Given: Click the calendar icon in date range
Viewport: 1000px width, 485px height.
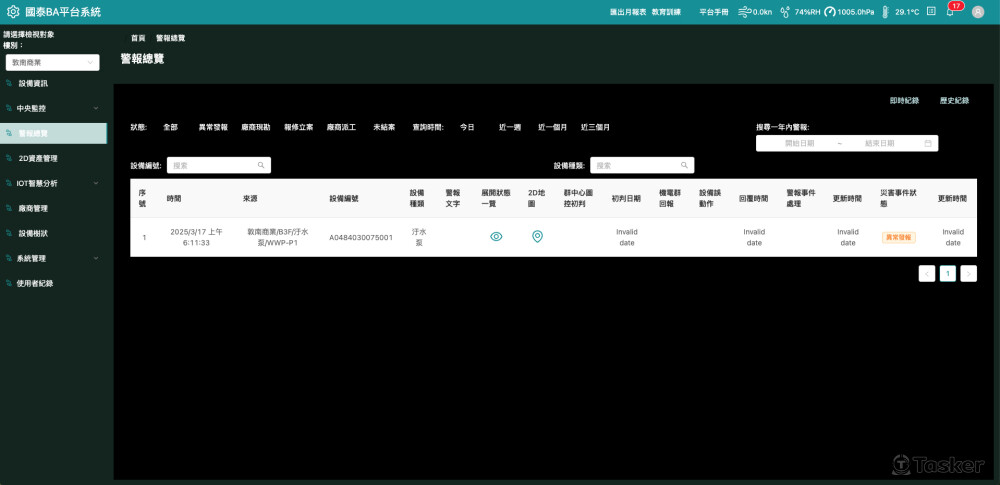Looking at the screenshot, I should (928, 144).
